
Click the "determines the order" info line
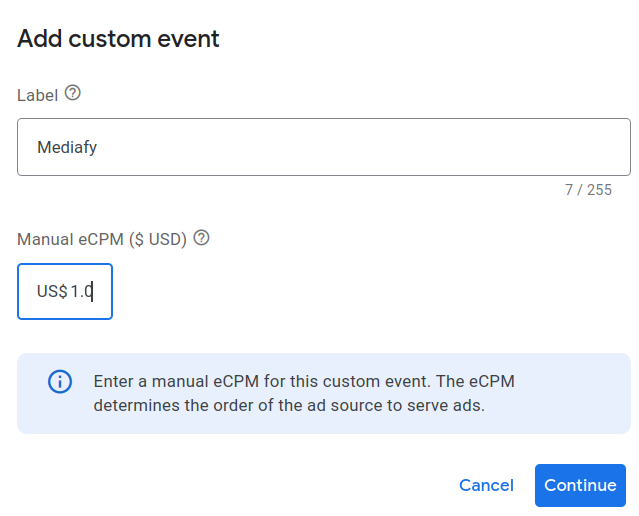pos(289,406)
